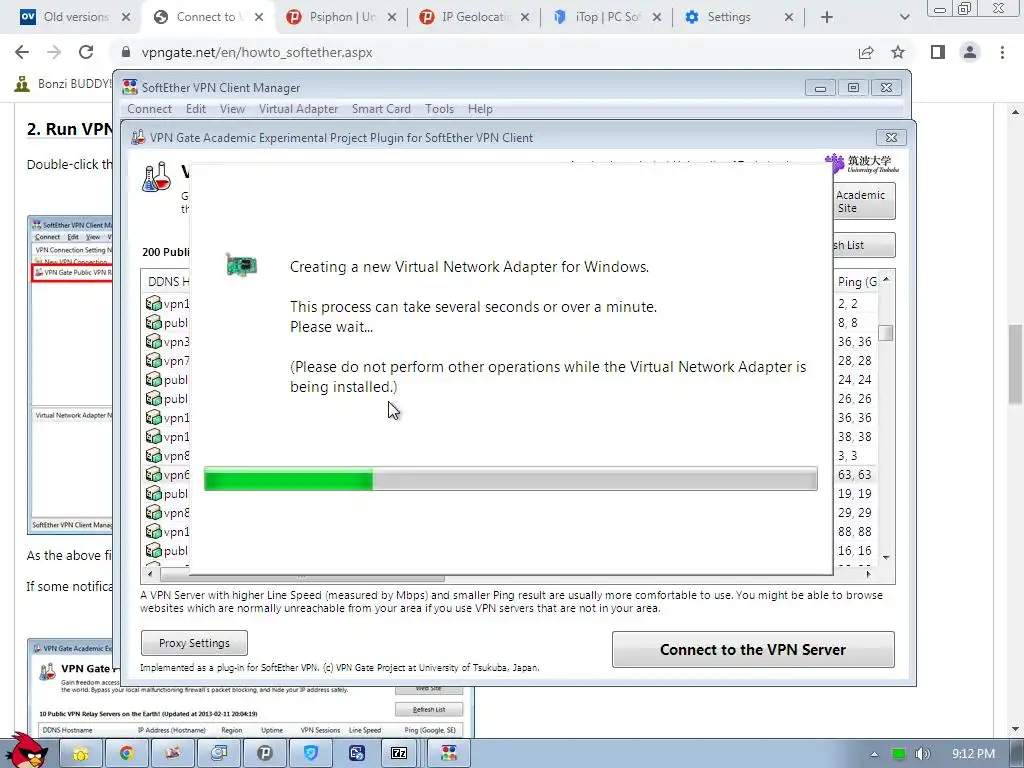Click the Ping column header
The height and width of the screenshot is (768, 1024).
[x=856, y=281]
